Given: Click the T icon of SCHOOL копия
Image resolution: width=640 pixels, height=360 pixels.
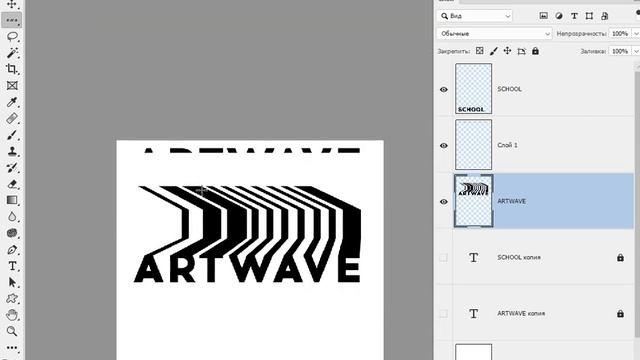Looking at the screenshot, I should [x=473, y=258].
